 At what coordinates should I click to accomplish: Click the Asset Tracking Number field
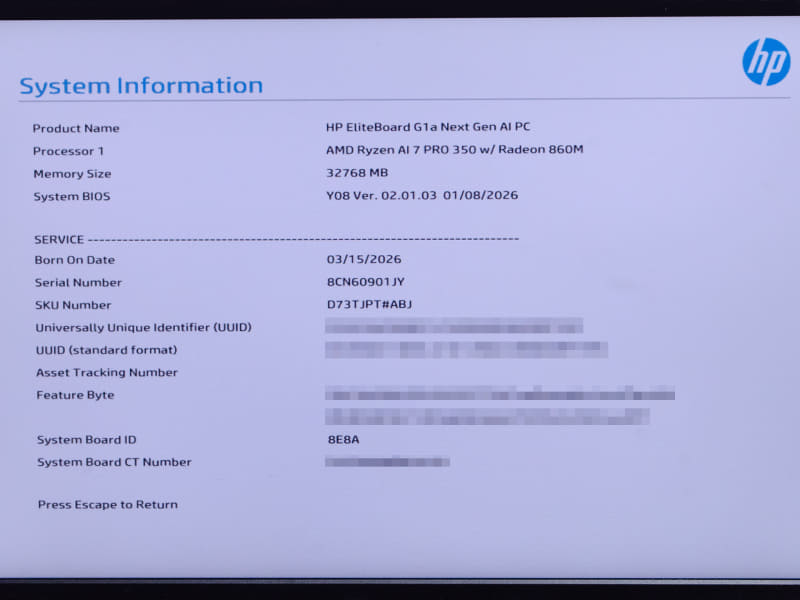(104, 372)
